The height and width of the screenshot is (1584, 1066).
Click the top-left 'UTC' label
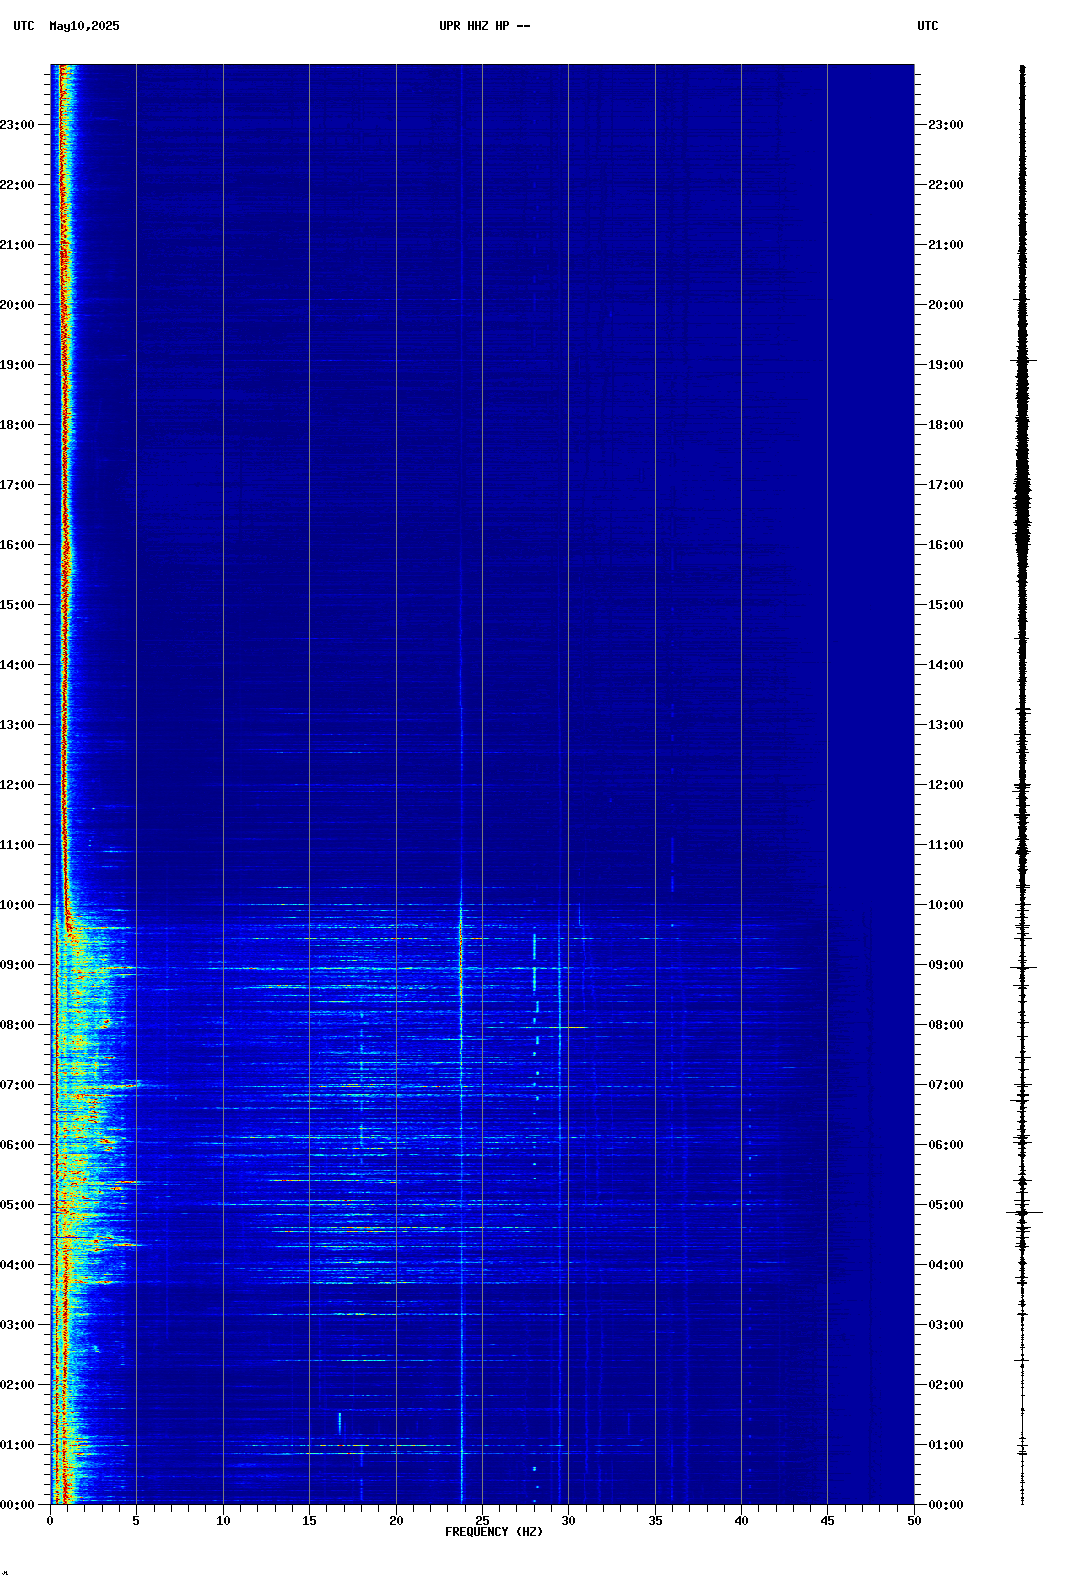tap(24, 26)
